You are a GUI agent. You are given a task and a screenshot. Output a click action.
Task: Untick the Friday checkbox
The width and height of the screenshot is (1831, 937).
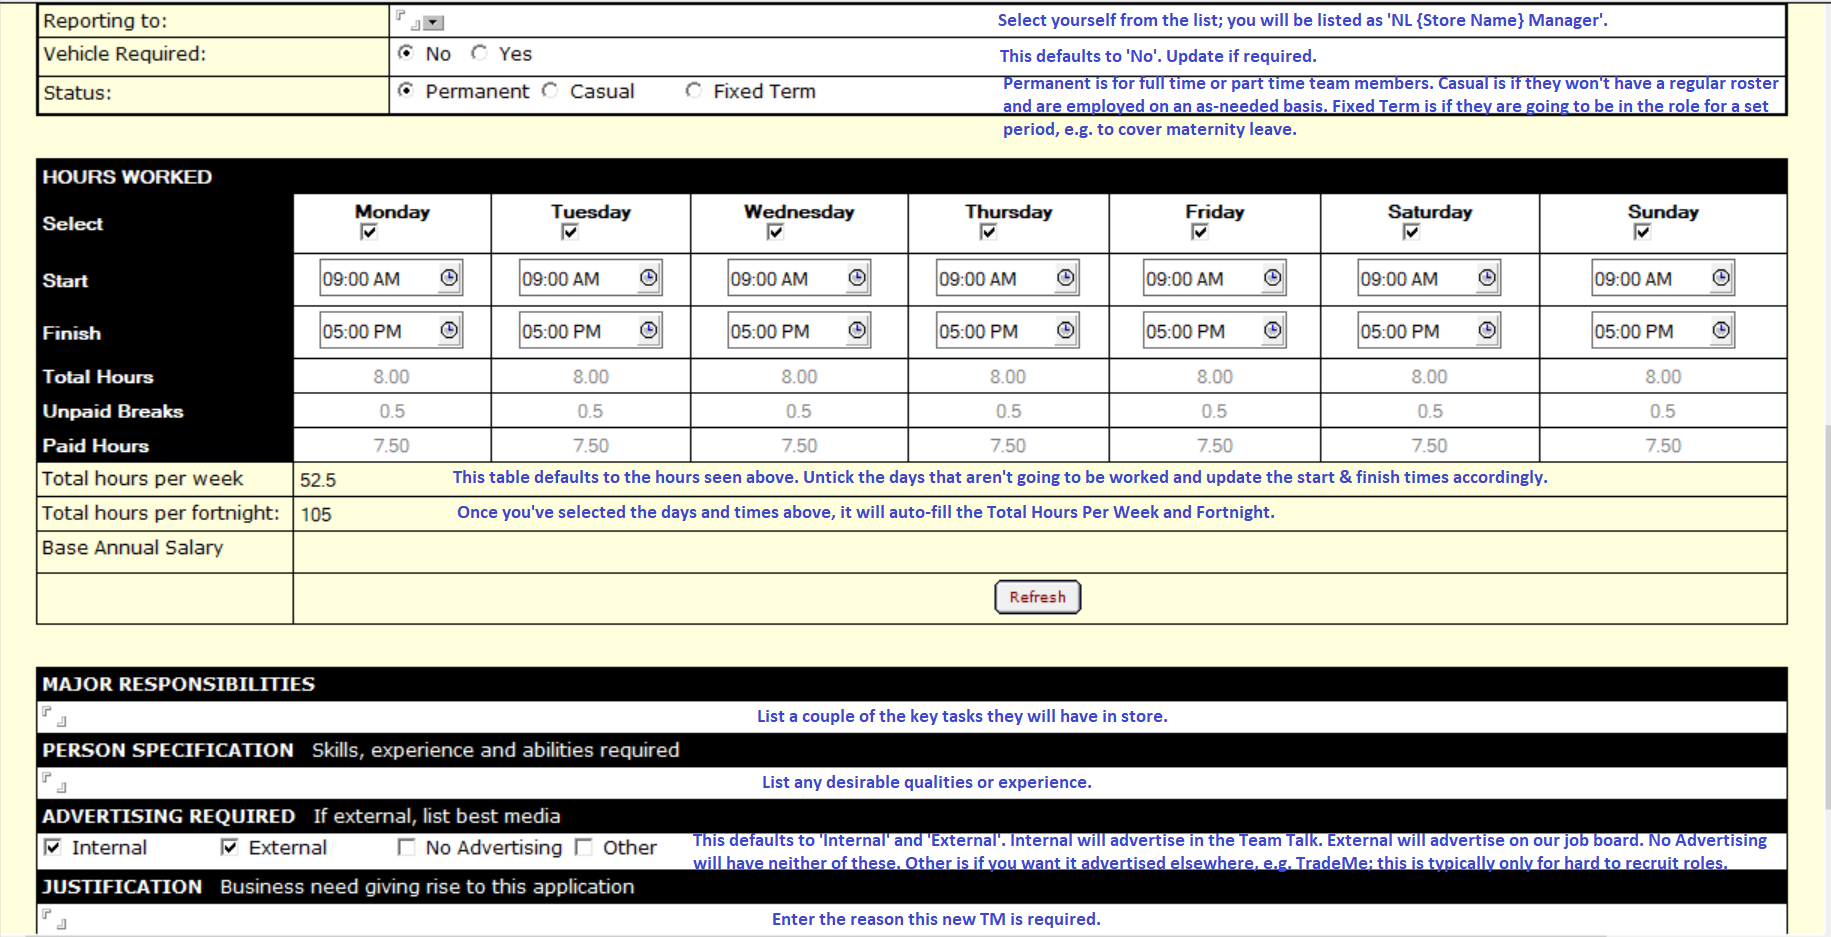click(1200, 232)
